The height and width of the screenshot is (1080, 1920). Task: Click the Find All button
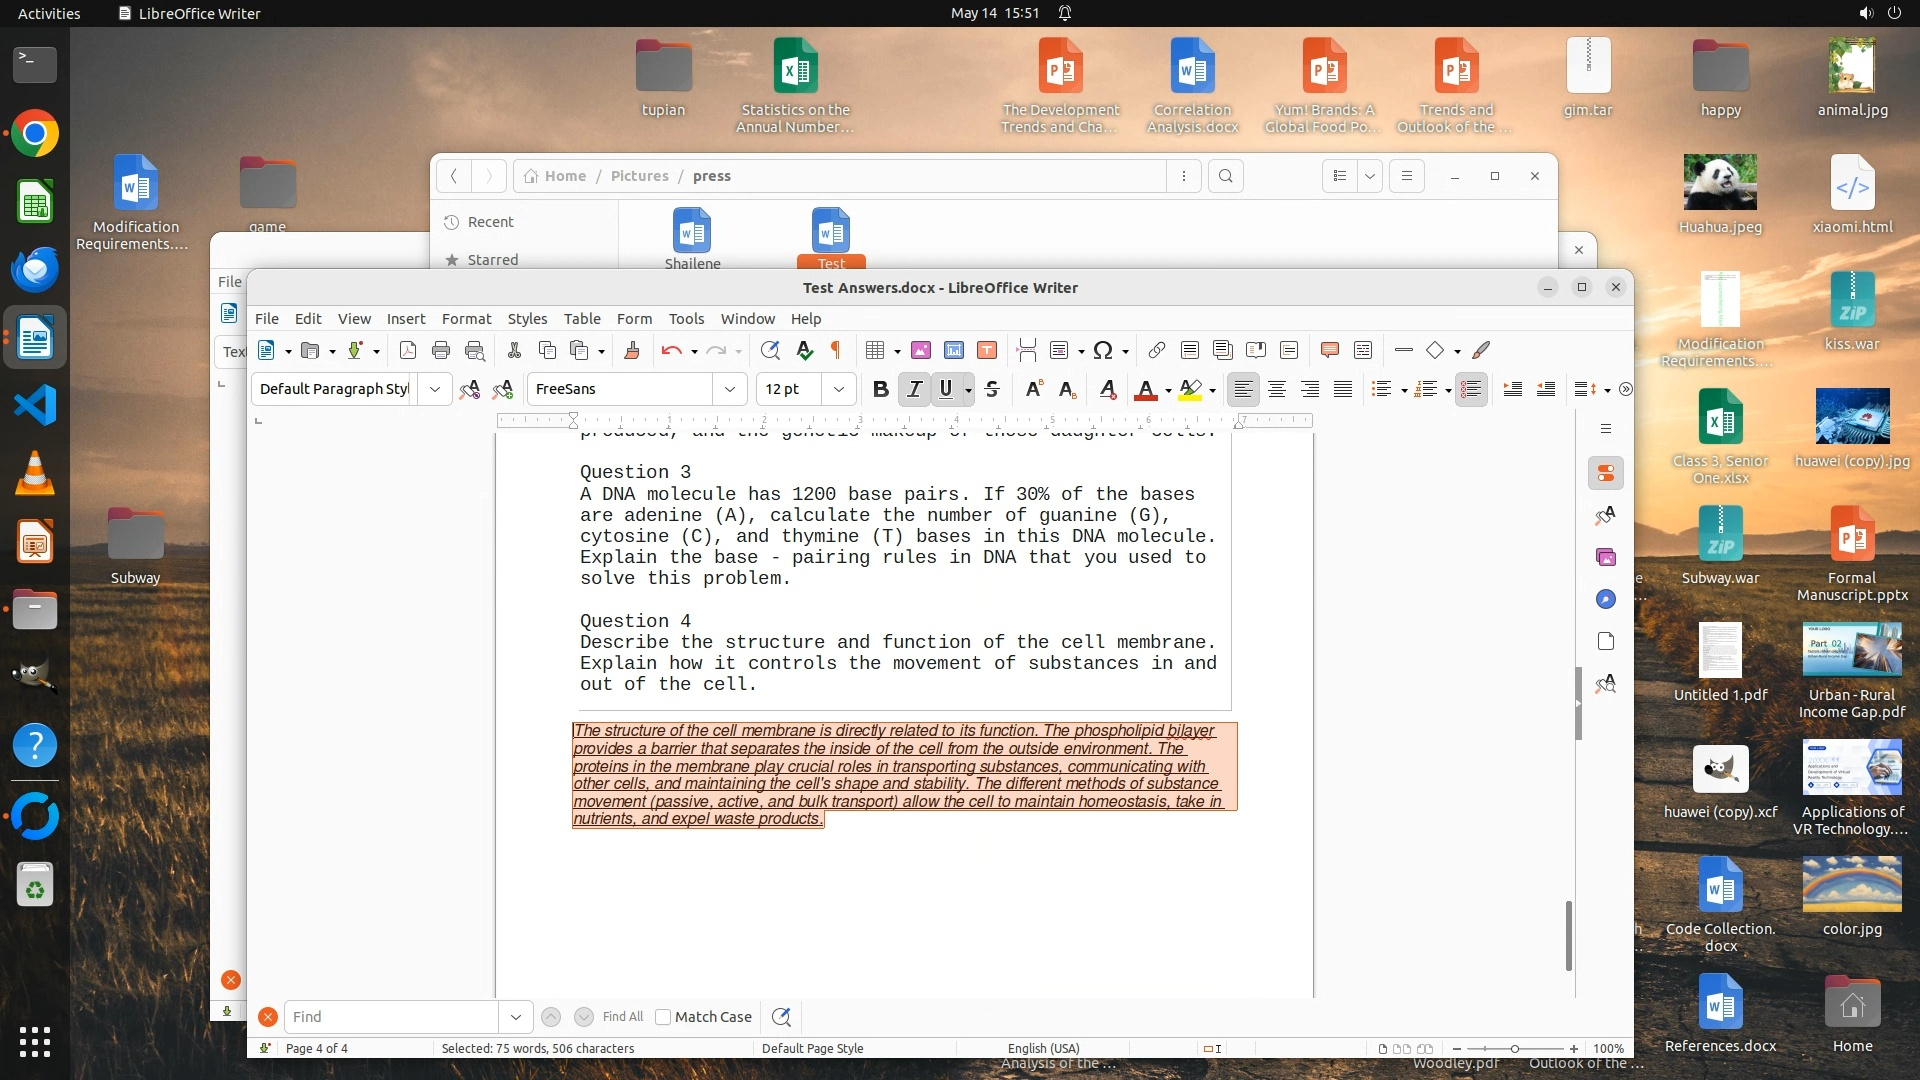click(623, 1017)
